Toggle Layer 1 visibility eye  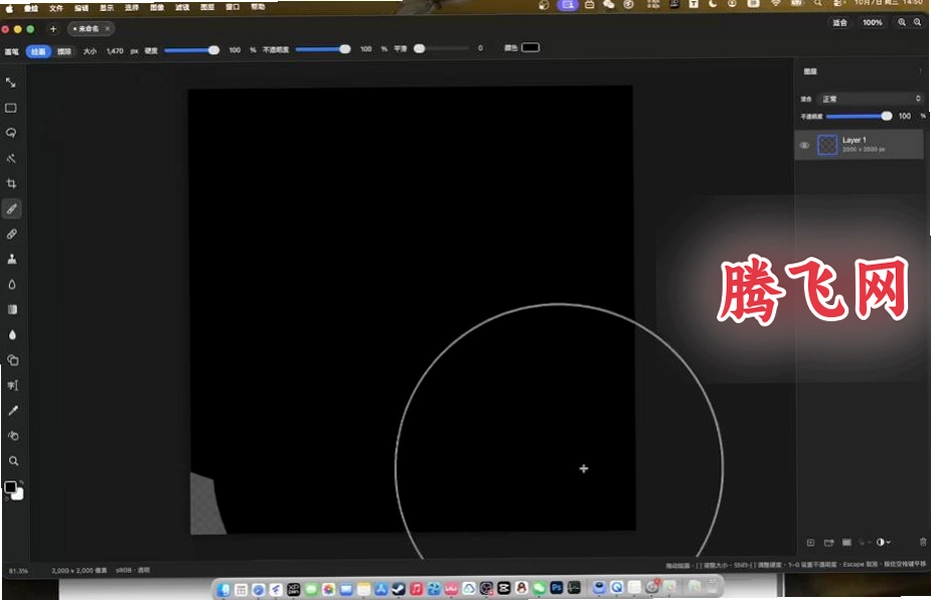point(805,145)
